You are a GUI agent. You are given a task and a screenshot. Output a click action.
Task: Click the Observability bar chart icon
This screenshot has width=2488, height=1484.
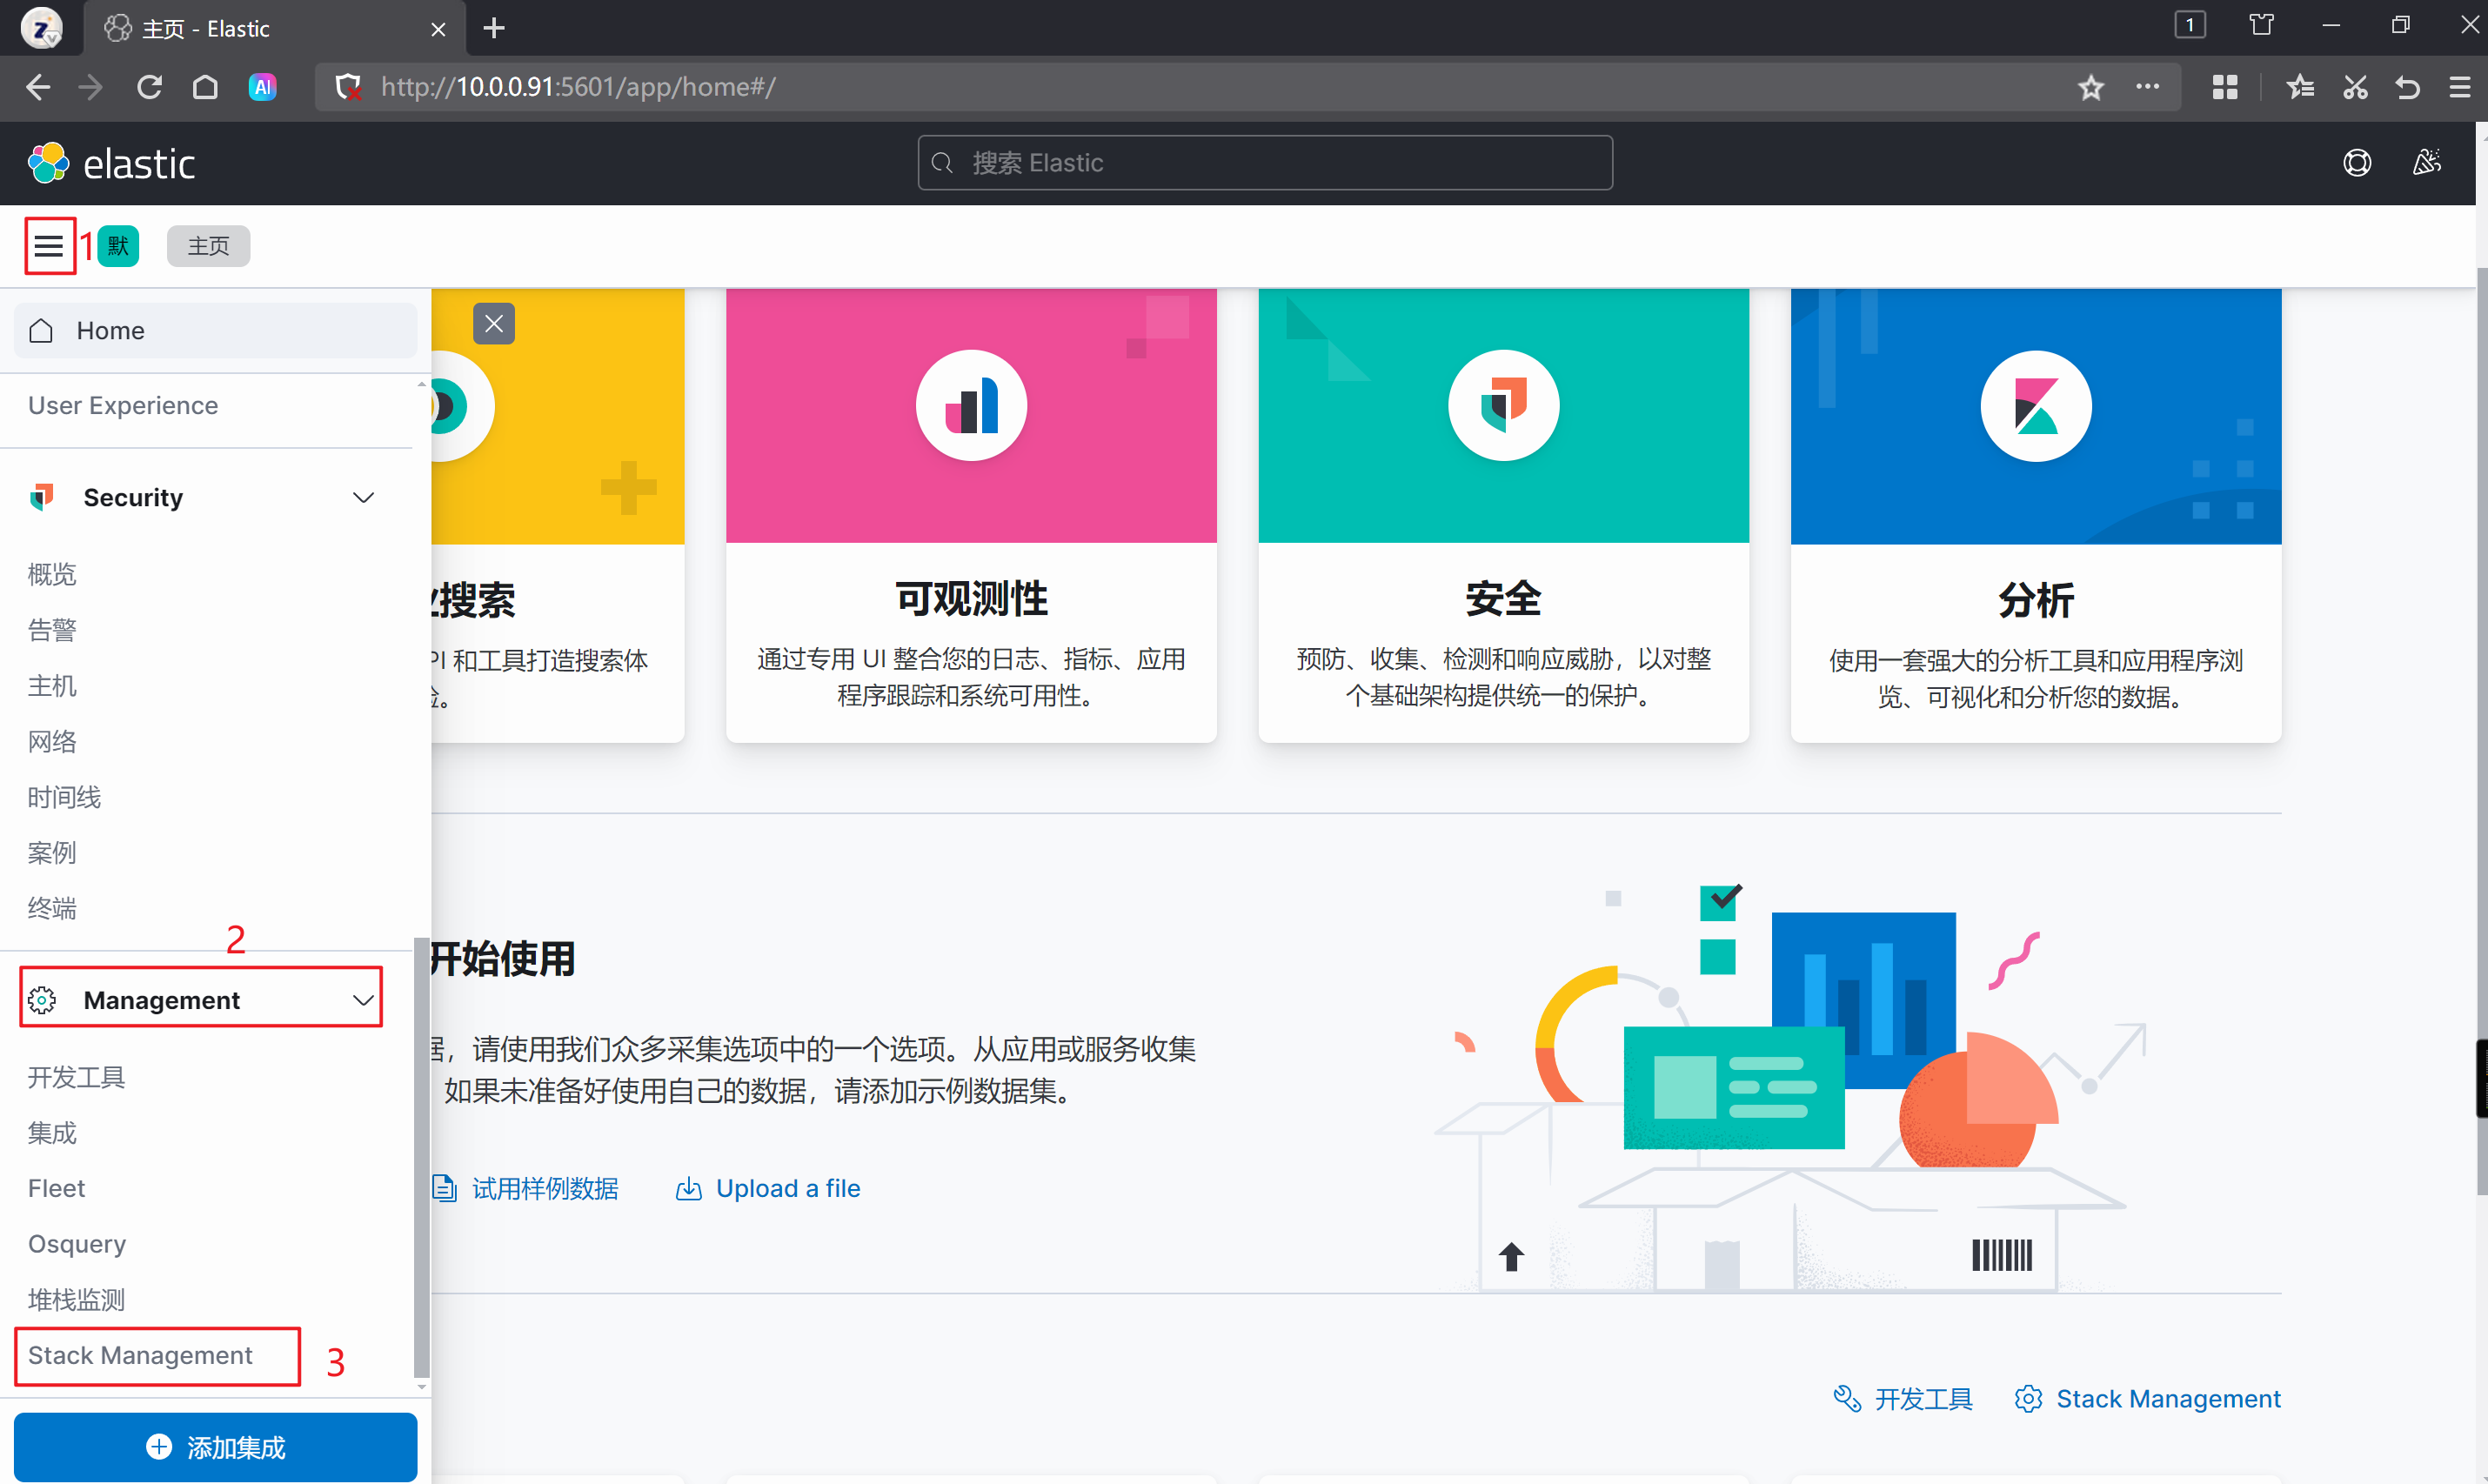(971, 406)
